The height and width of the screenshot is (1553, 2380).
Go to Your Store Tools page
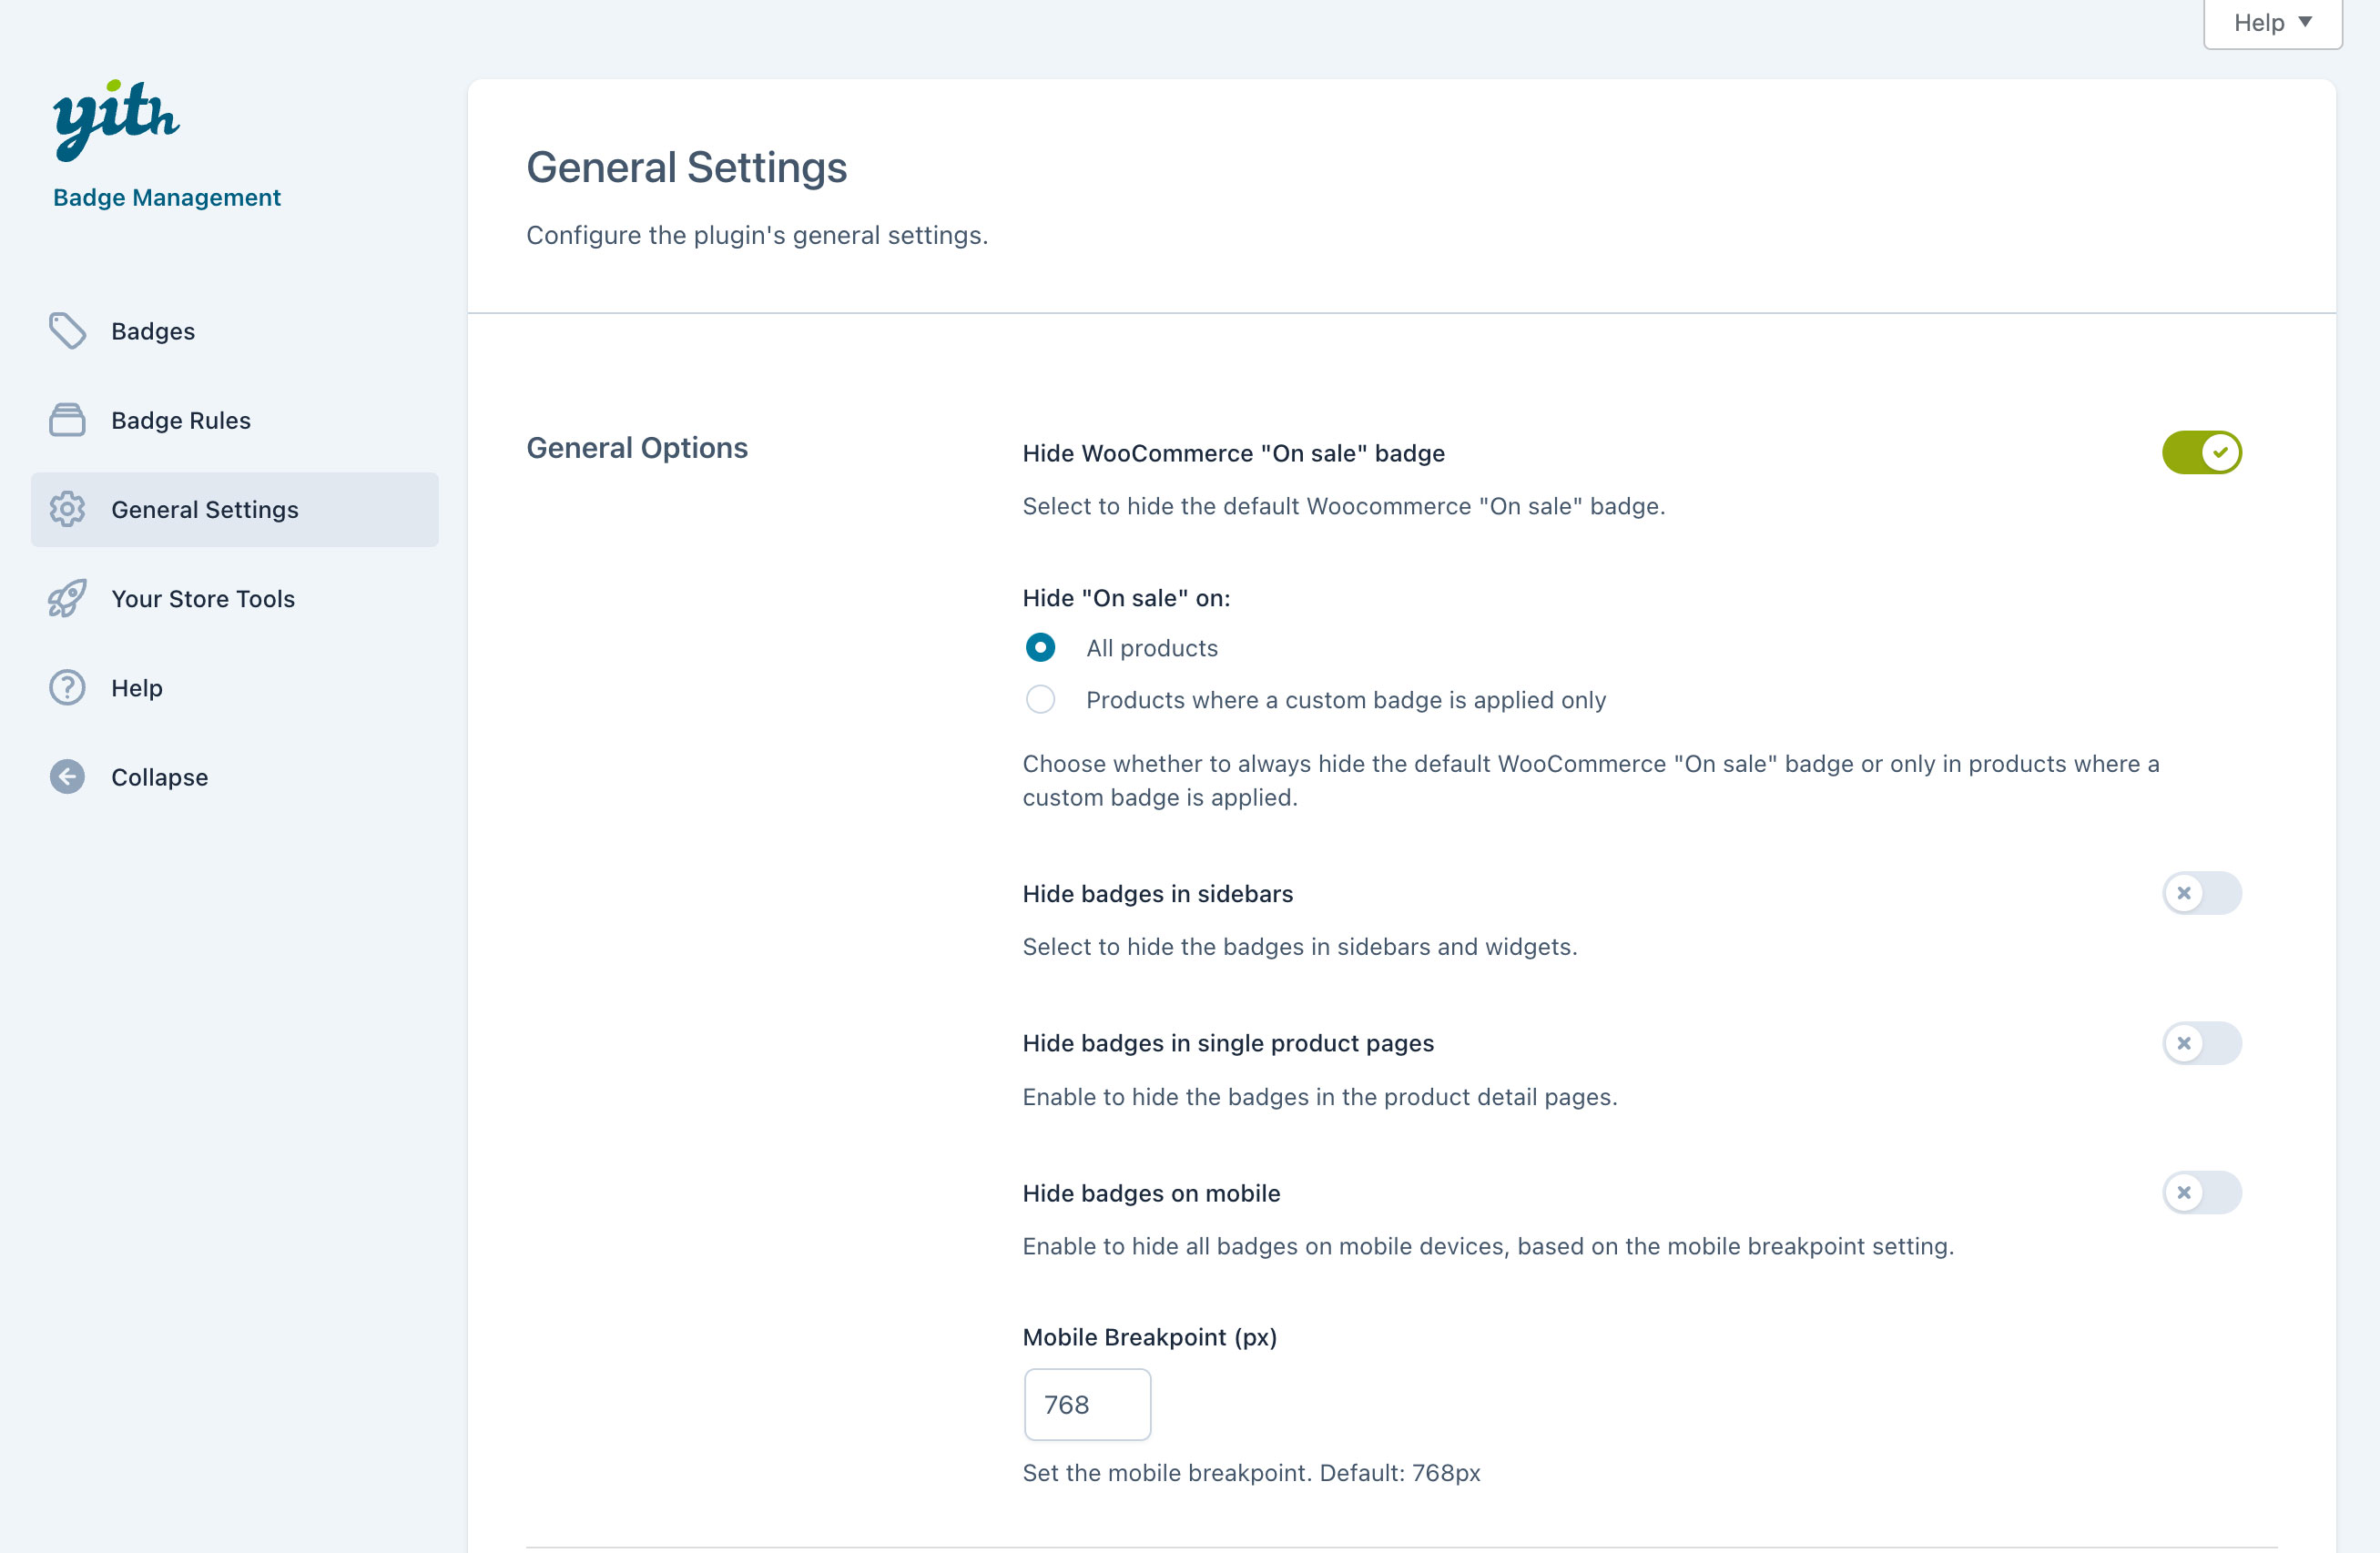[203, 598]
